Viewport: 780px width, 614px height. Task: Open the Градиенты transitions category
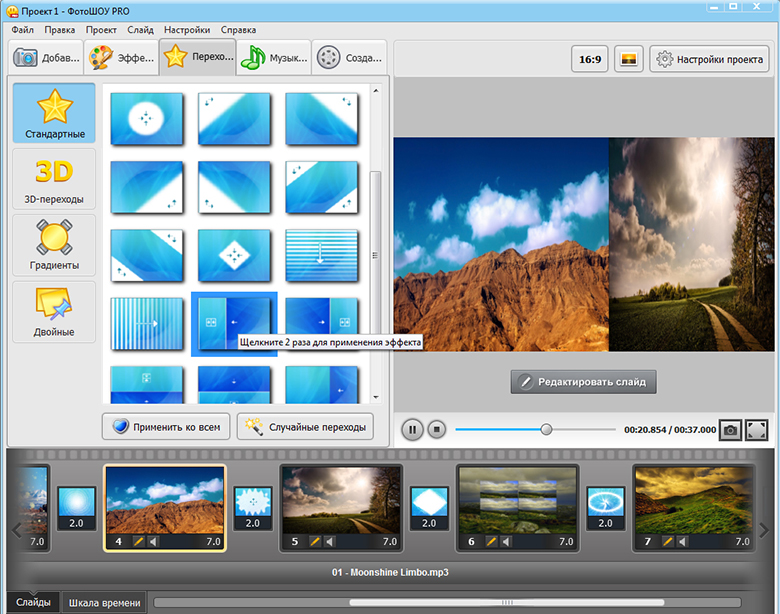[x=54, y=245]
